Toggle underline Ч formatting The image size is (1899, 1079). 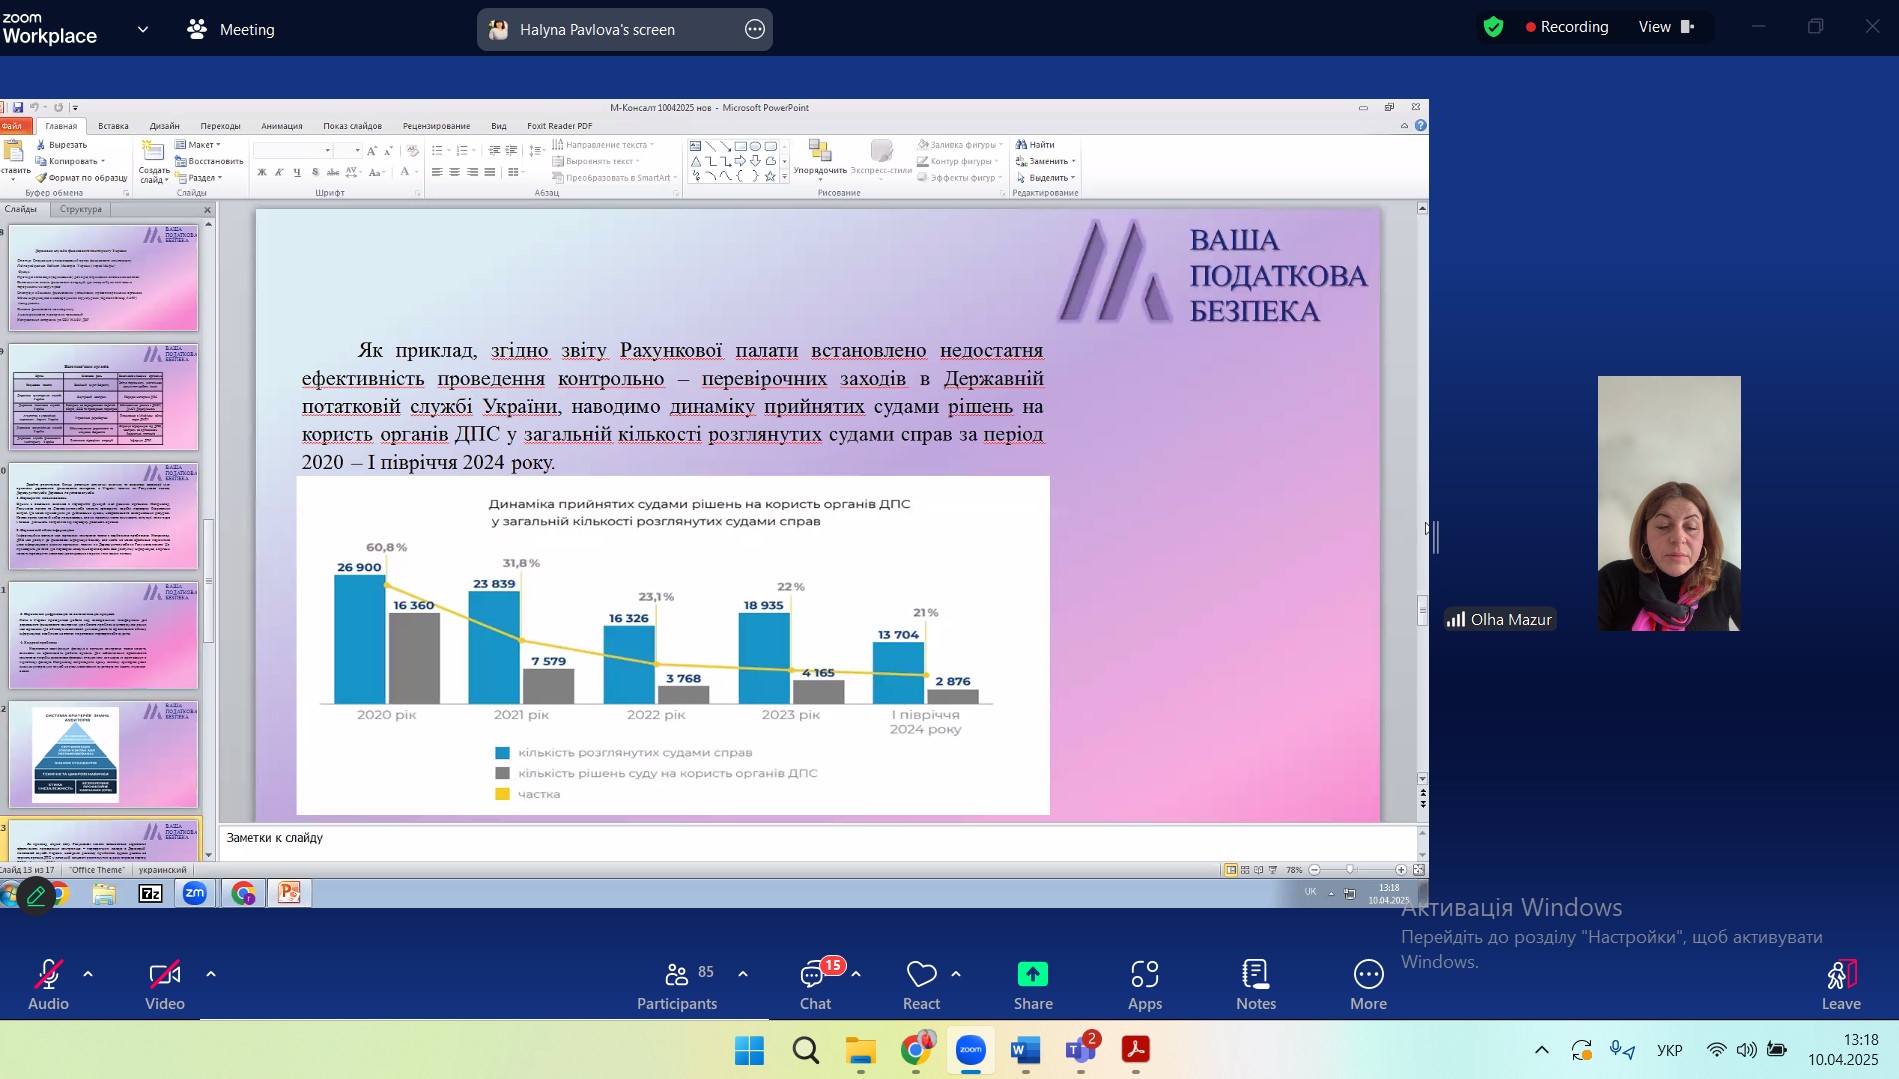point(296,172)
